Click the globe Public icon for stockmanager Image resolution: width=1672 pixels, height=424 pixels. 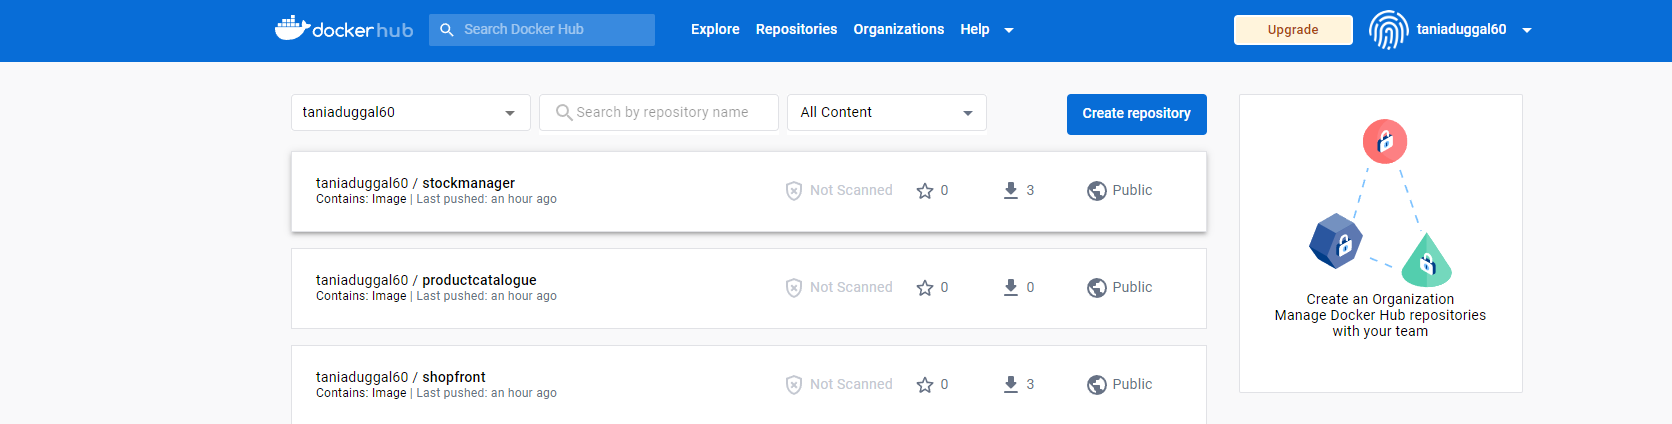pyautogui.click(x=1097, y=191)
